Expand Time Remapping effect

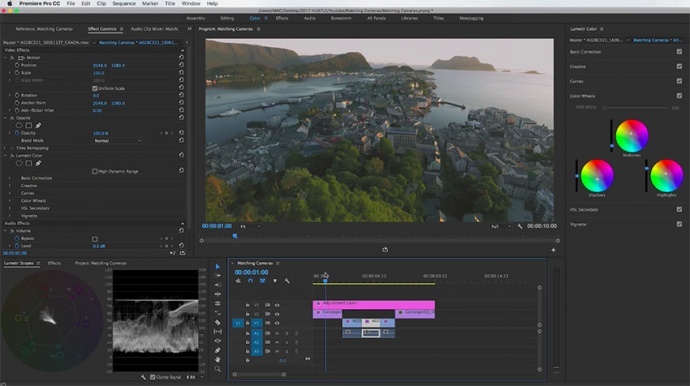coord(5,148)
